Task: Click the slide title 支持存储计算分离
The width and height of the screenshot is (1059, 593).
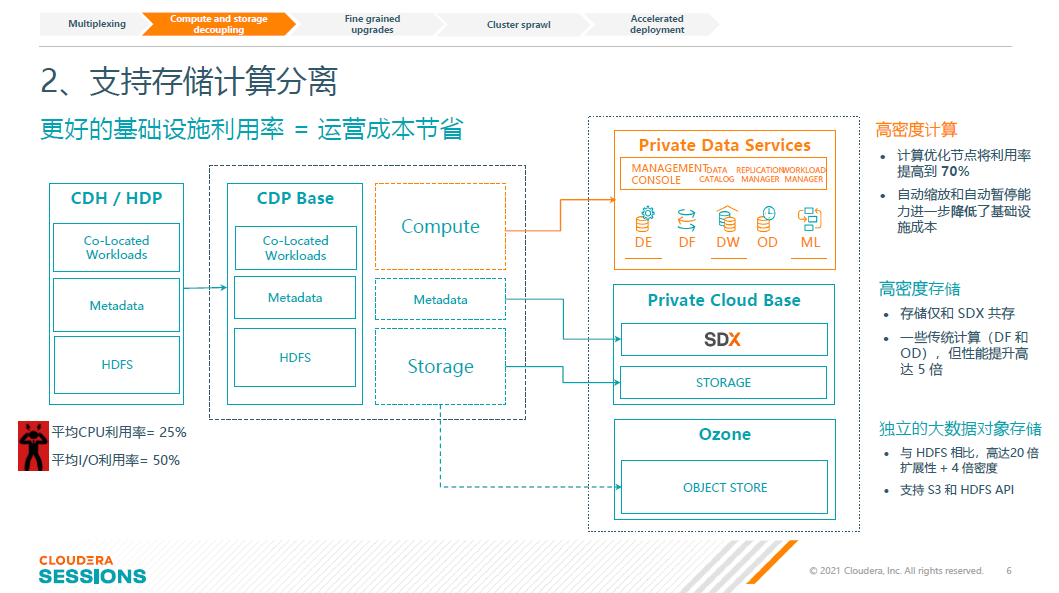Action: 188,81
